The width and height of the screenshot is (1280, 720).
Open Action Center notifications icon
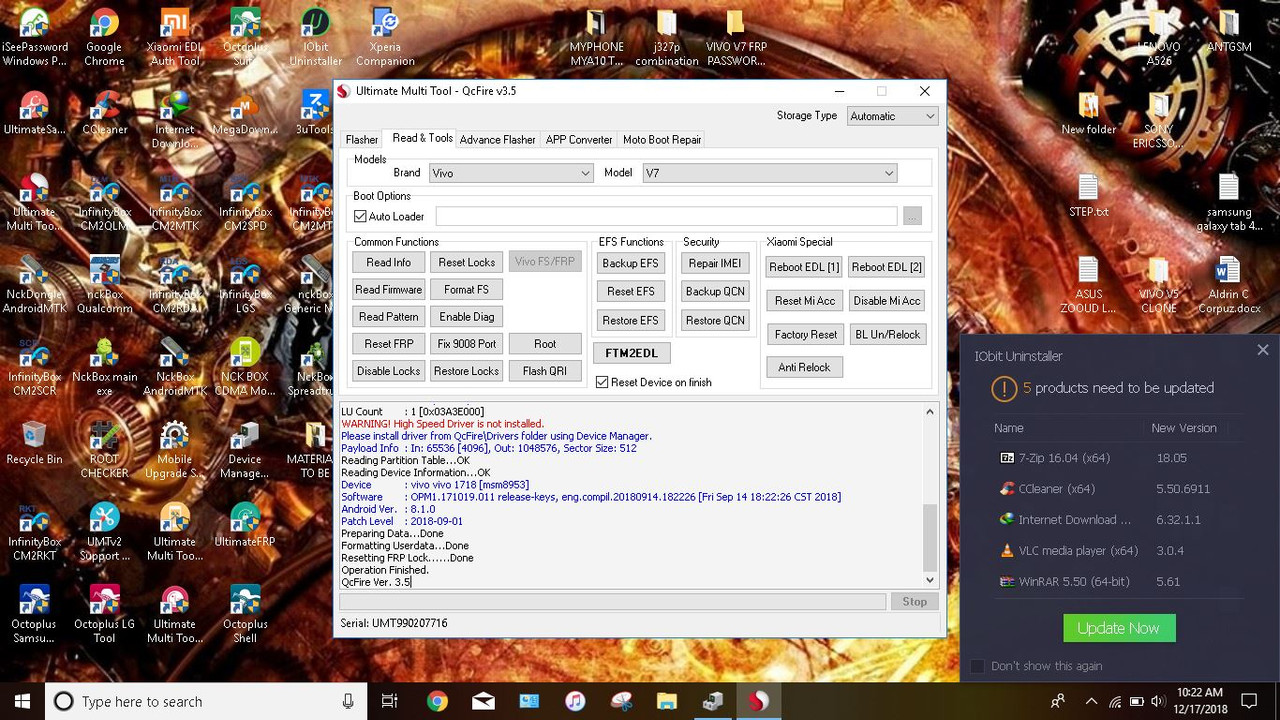[x=1249, y=701]
